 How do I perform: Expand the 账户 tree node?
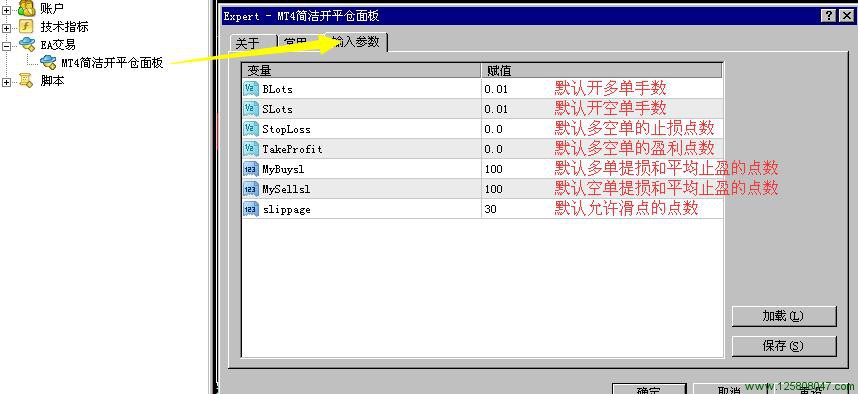[x=7, y=10]
